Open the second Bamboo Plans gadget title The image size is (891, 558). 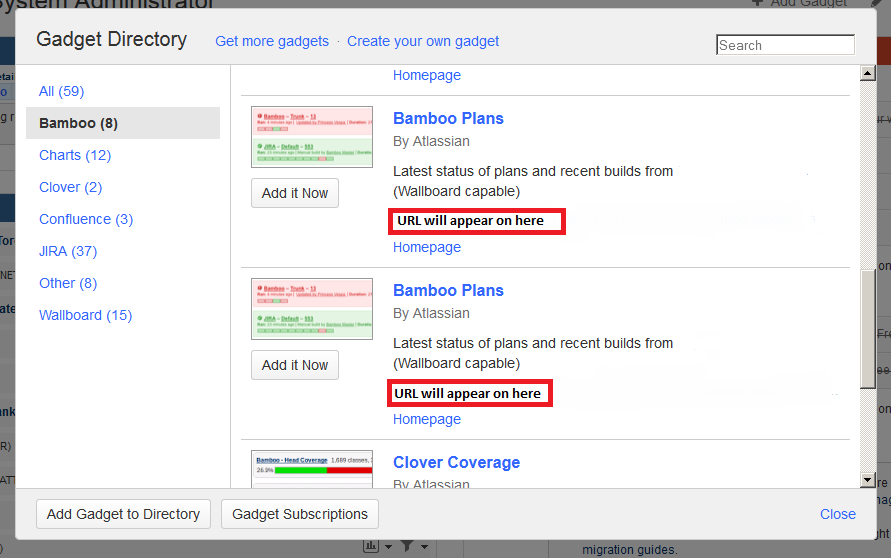coord(448,290)
